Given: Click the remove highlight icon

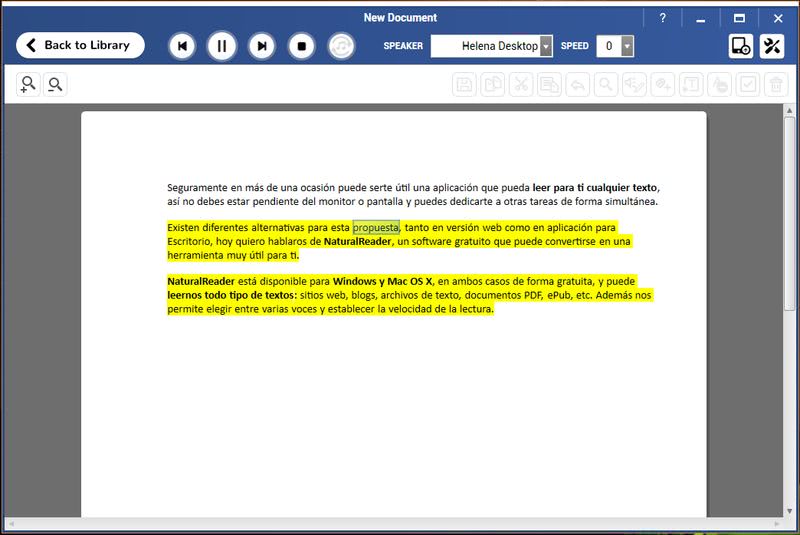Looking at the screenshot, I should coord(719,84).
